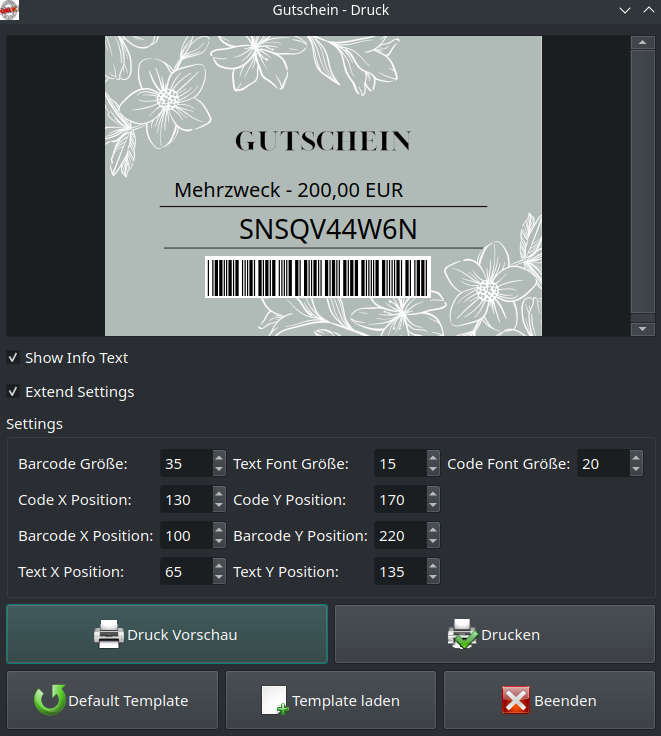The width and height of the screenshot is (661, 736).
Task: Increase the Code X Position value
Action: tap(219, 494)
